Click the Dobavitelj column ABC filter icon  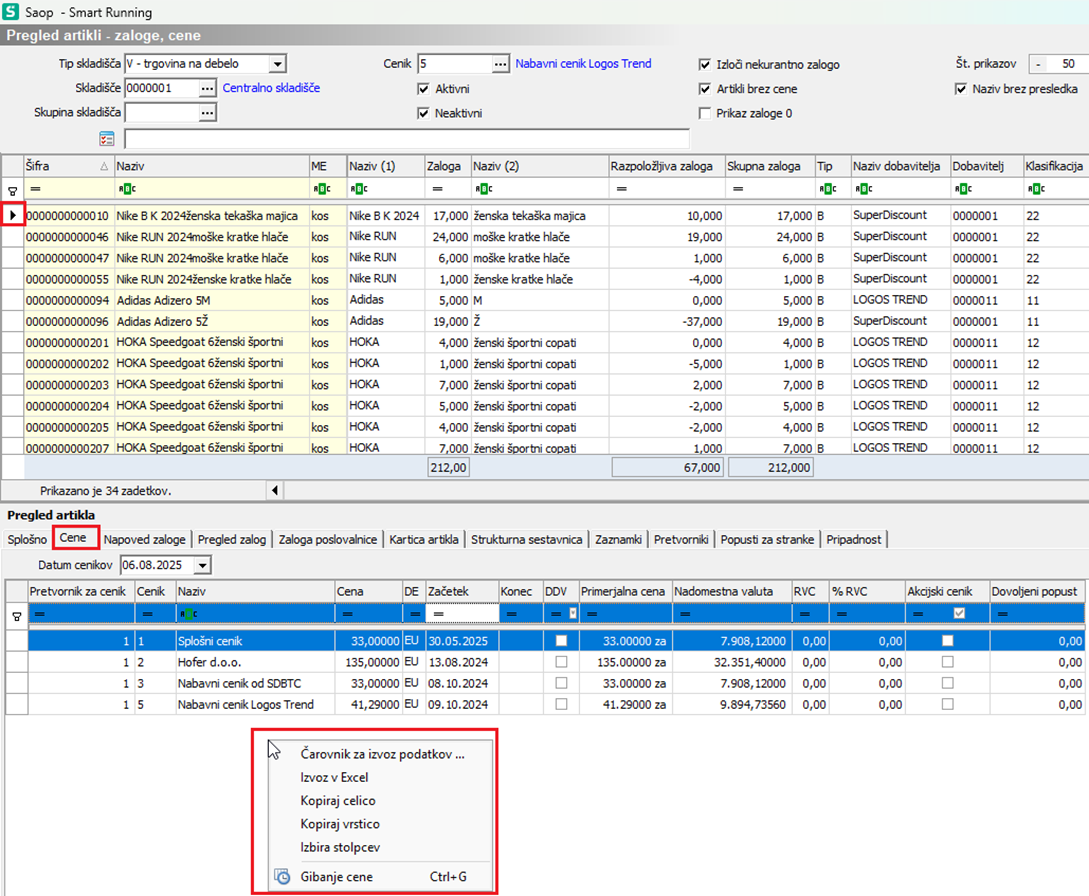963,188
